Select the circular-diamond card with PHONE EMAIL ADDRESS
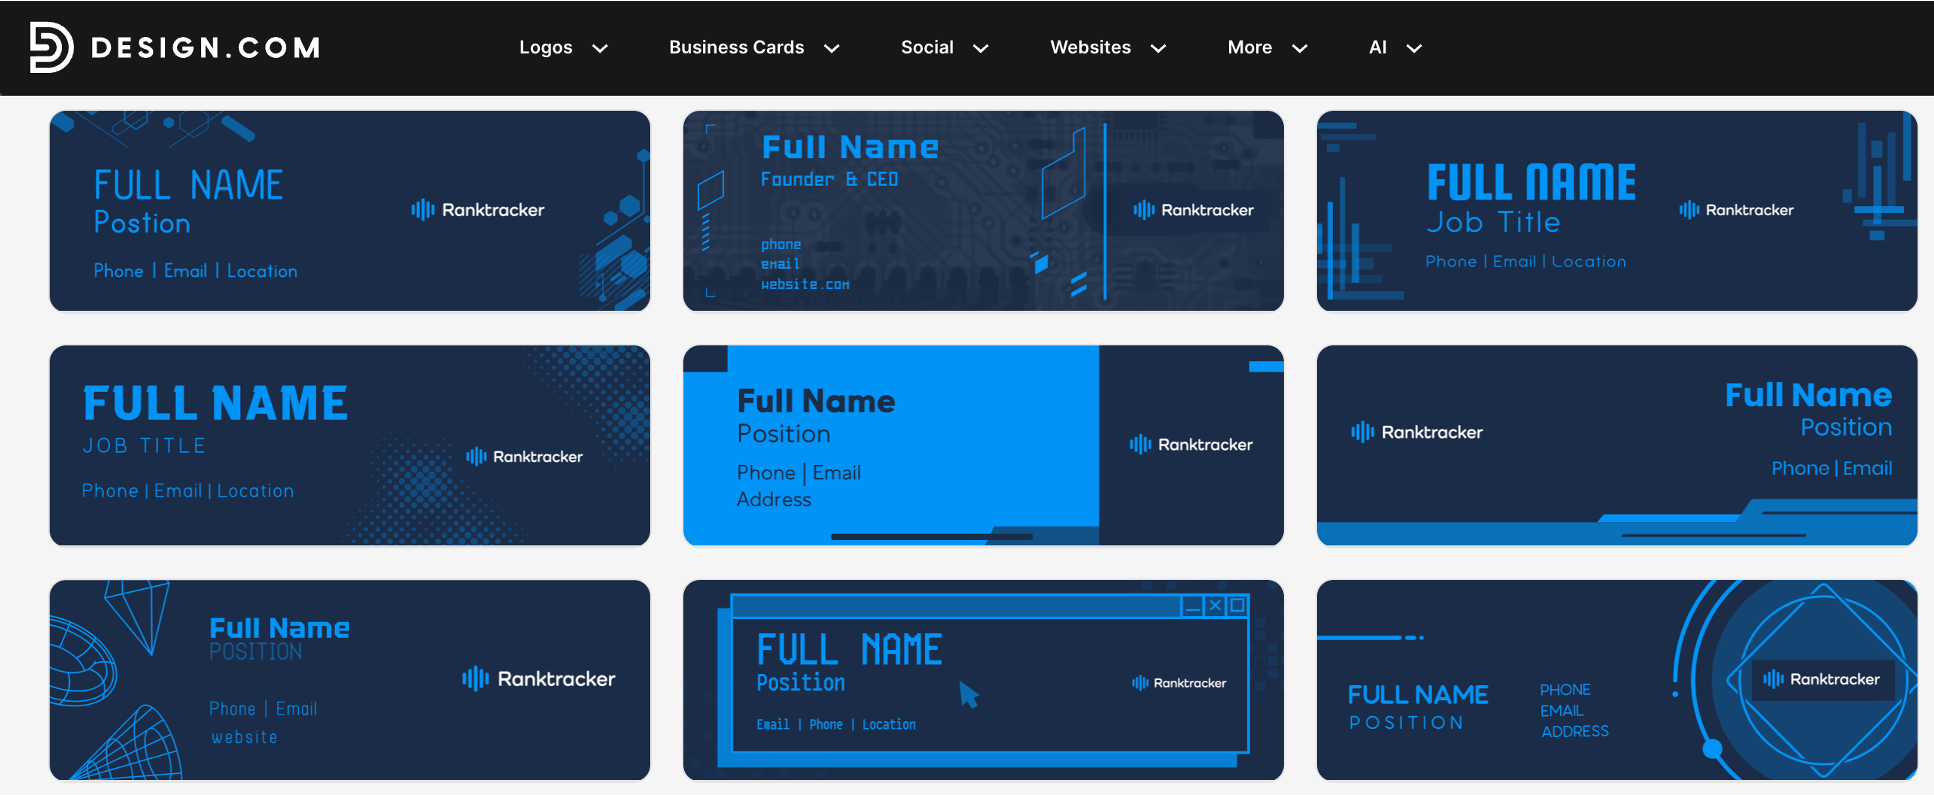The width and height of the screenshot is (1934, 796). tap(1617, 680)
